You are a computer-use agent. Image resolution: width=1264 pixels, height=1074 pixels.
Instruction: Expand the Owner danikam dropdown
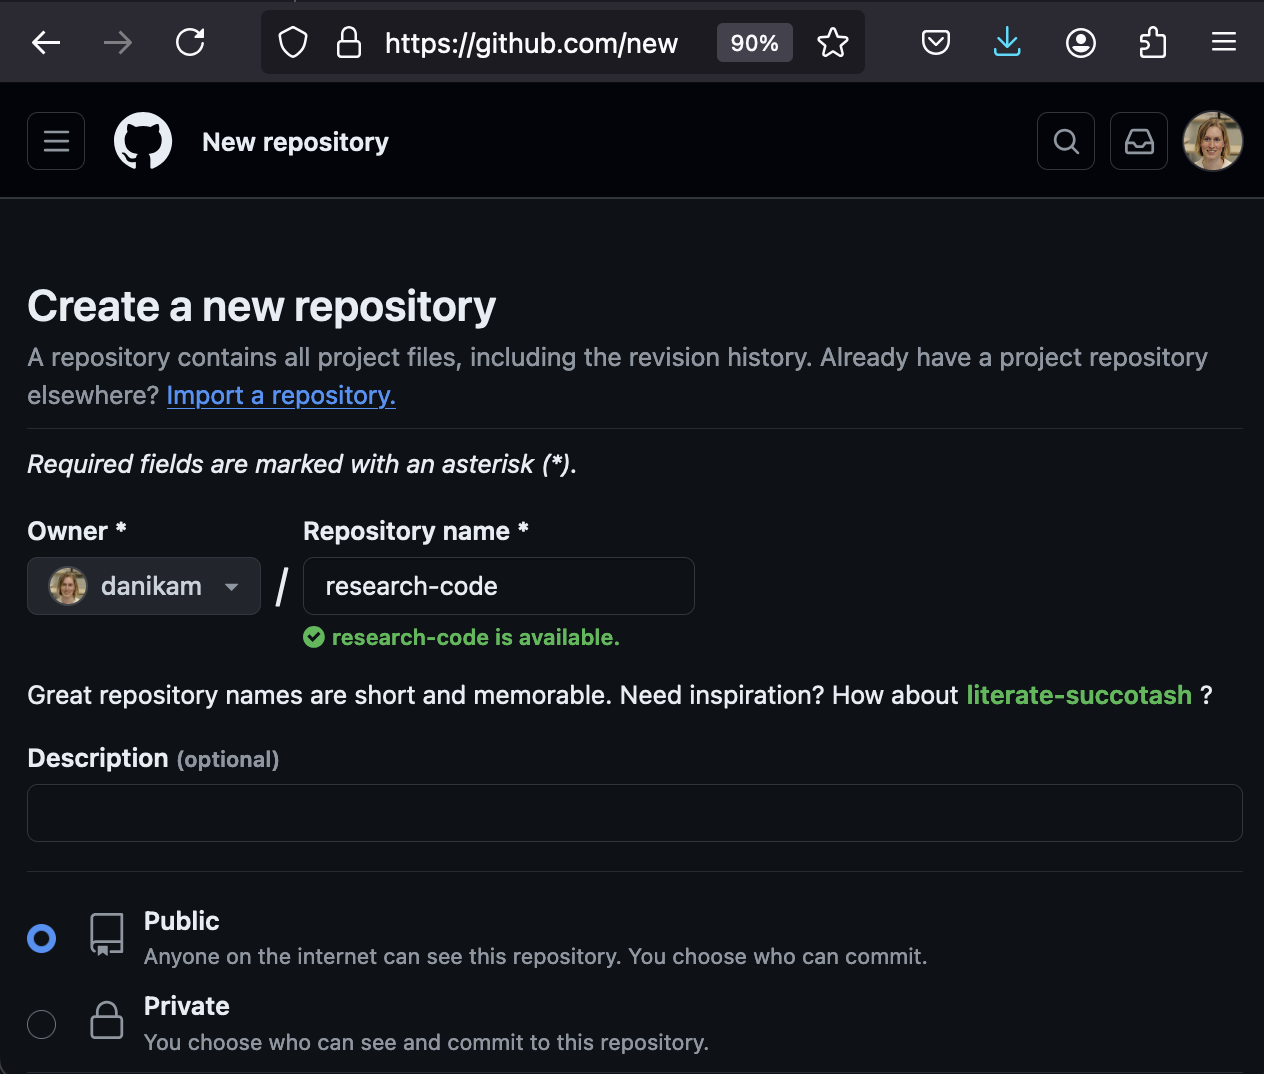click(x=144, y=586)
